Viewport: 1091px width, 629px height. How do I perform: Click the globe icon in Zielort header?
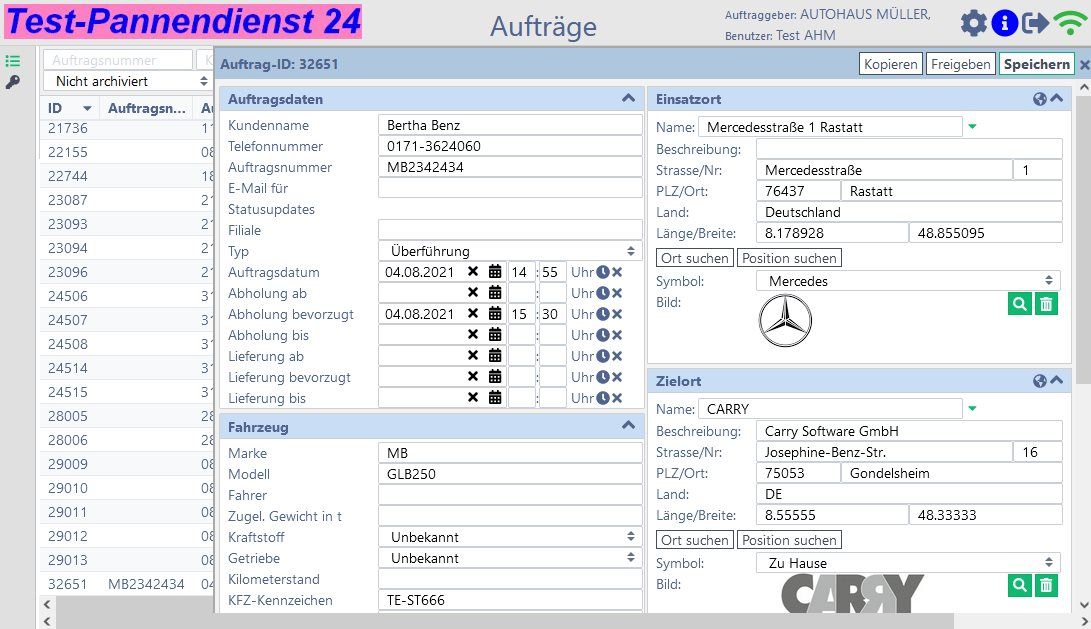[1040, 381]
